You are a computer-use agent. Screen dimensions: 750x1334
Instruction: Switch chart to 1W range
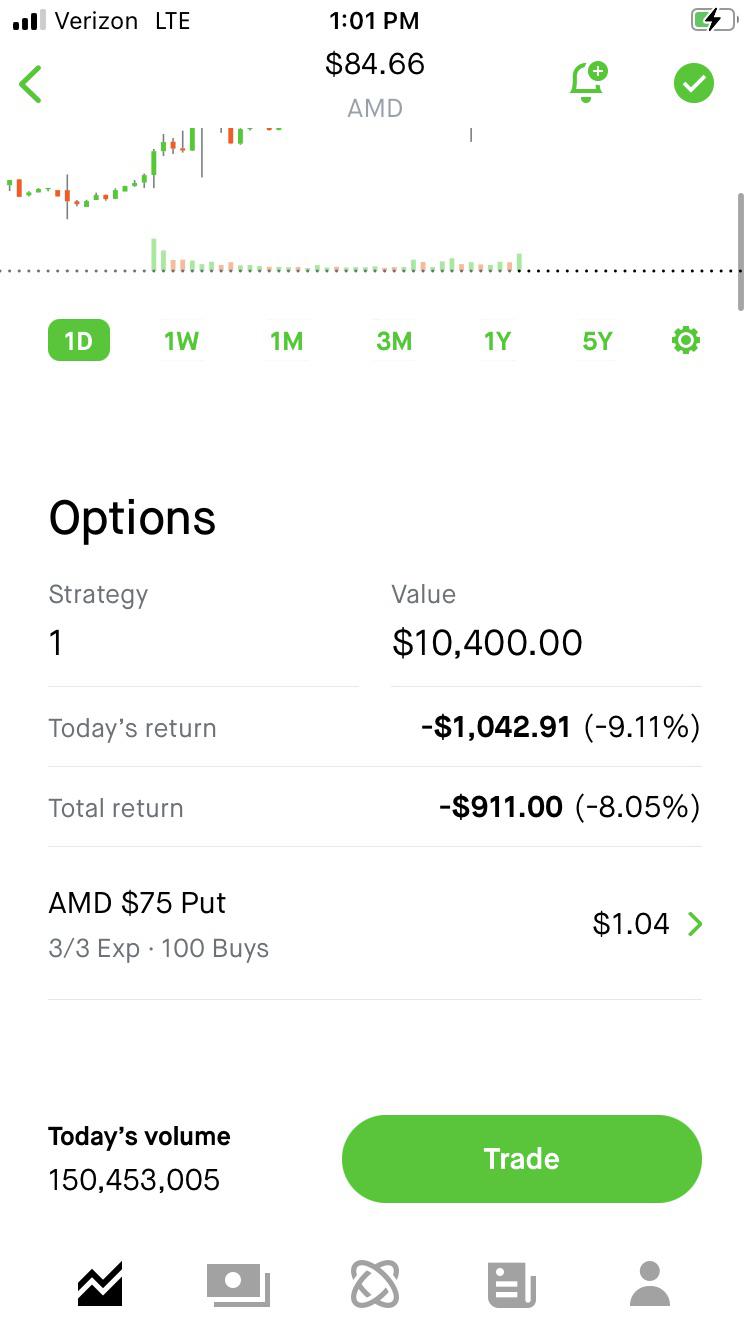point(182,341)
